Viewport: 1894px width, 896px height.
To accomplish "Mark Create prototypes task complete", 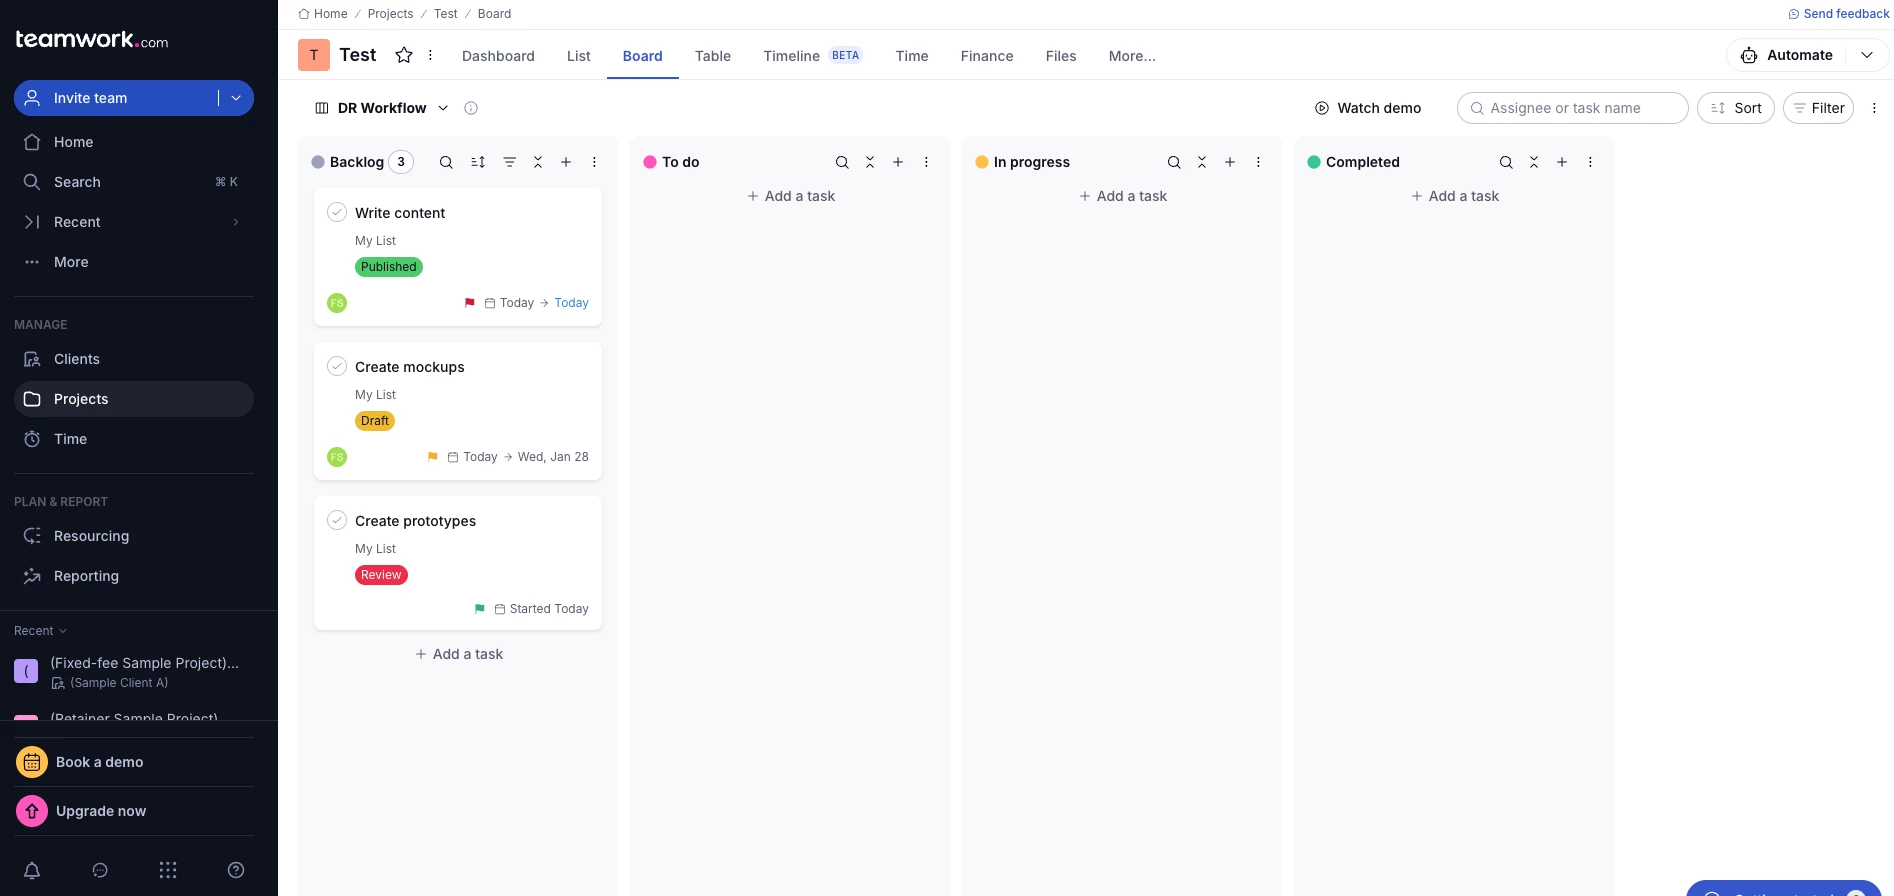I will point(337,520).
